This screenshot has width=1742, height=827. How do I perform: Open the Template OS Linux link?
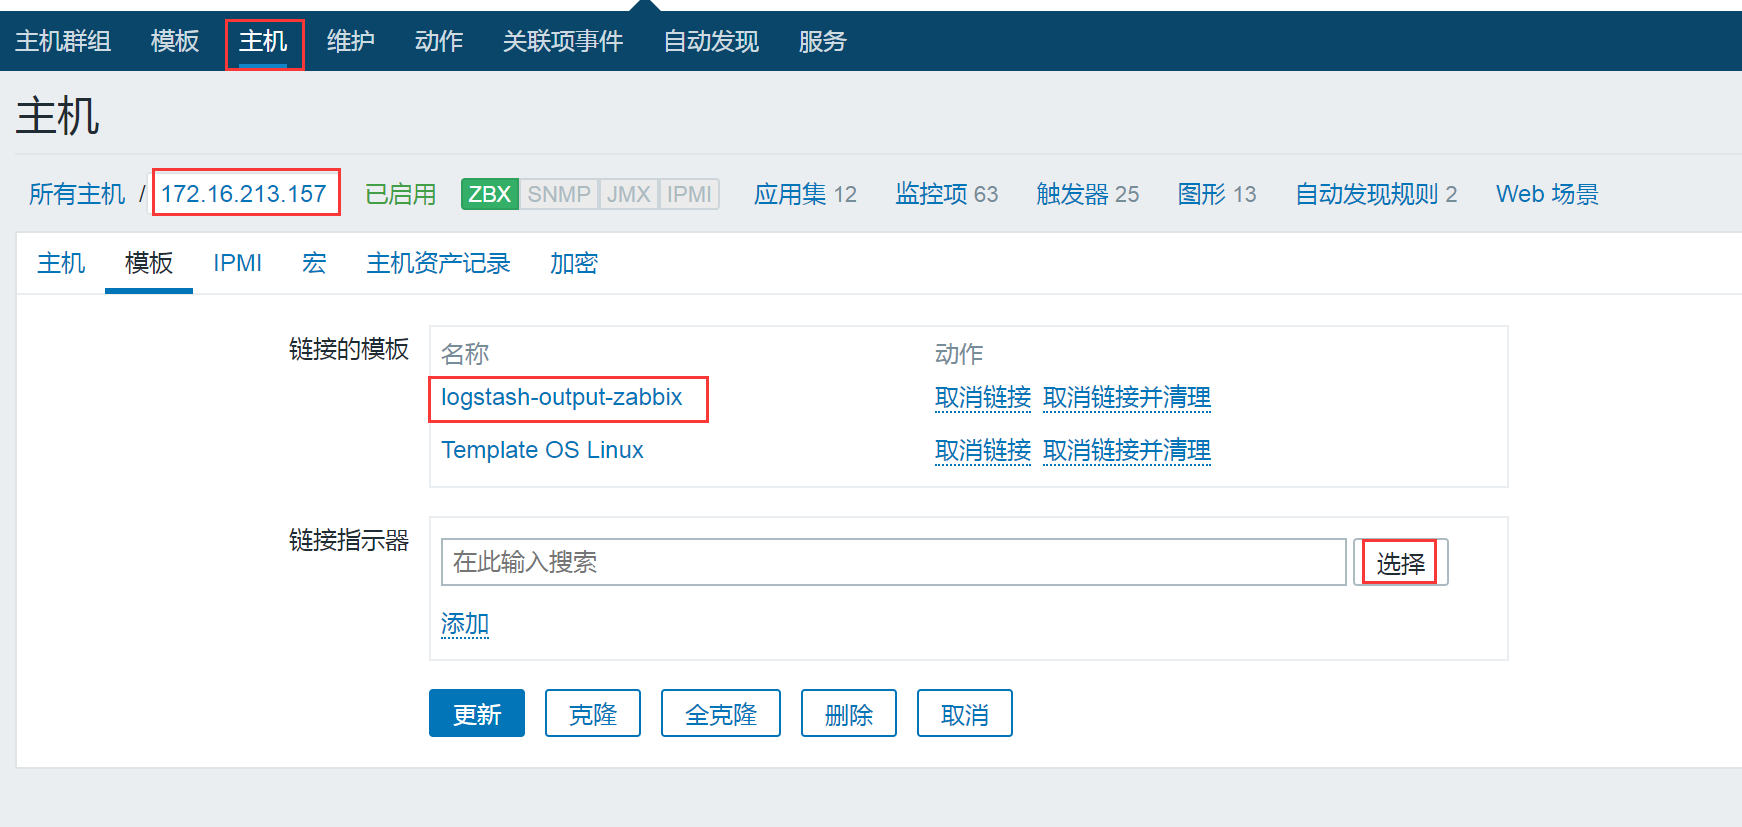click(x=542, y=450)
